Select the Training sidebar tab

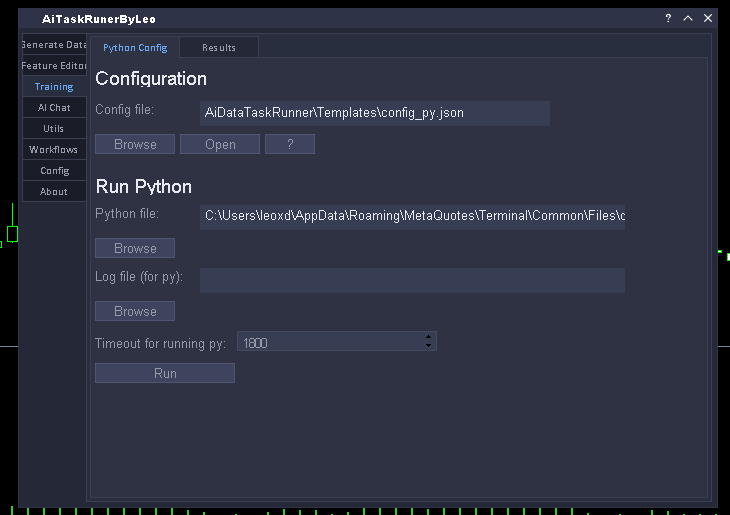coord(54,87)
